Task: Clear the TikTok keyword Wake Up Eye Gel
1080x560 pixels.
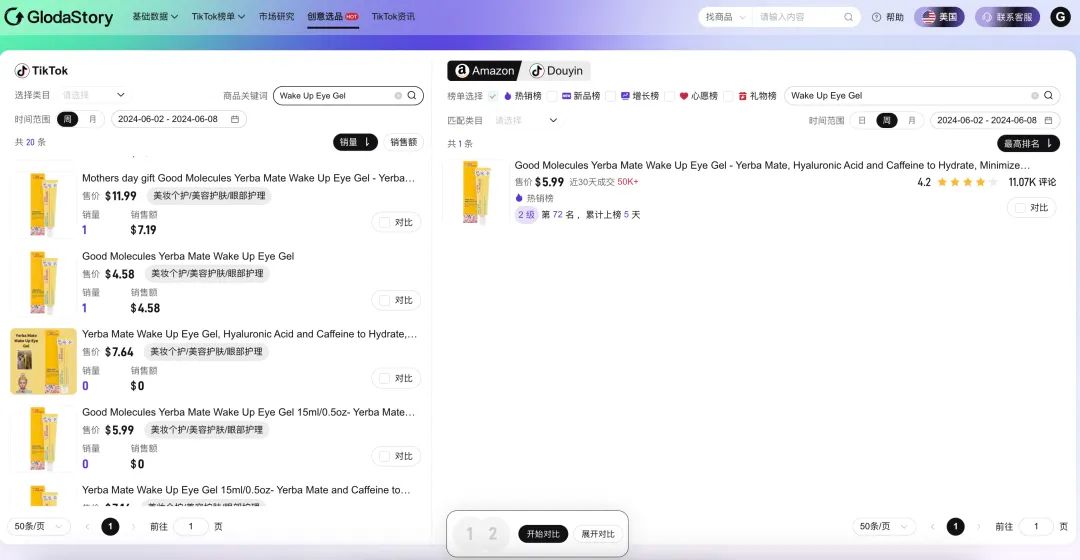Action: pos(398,96)
